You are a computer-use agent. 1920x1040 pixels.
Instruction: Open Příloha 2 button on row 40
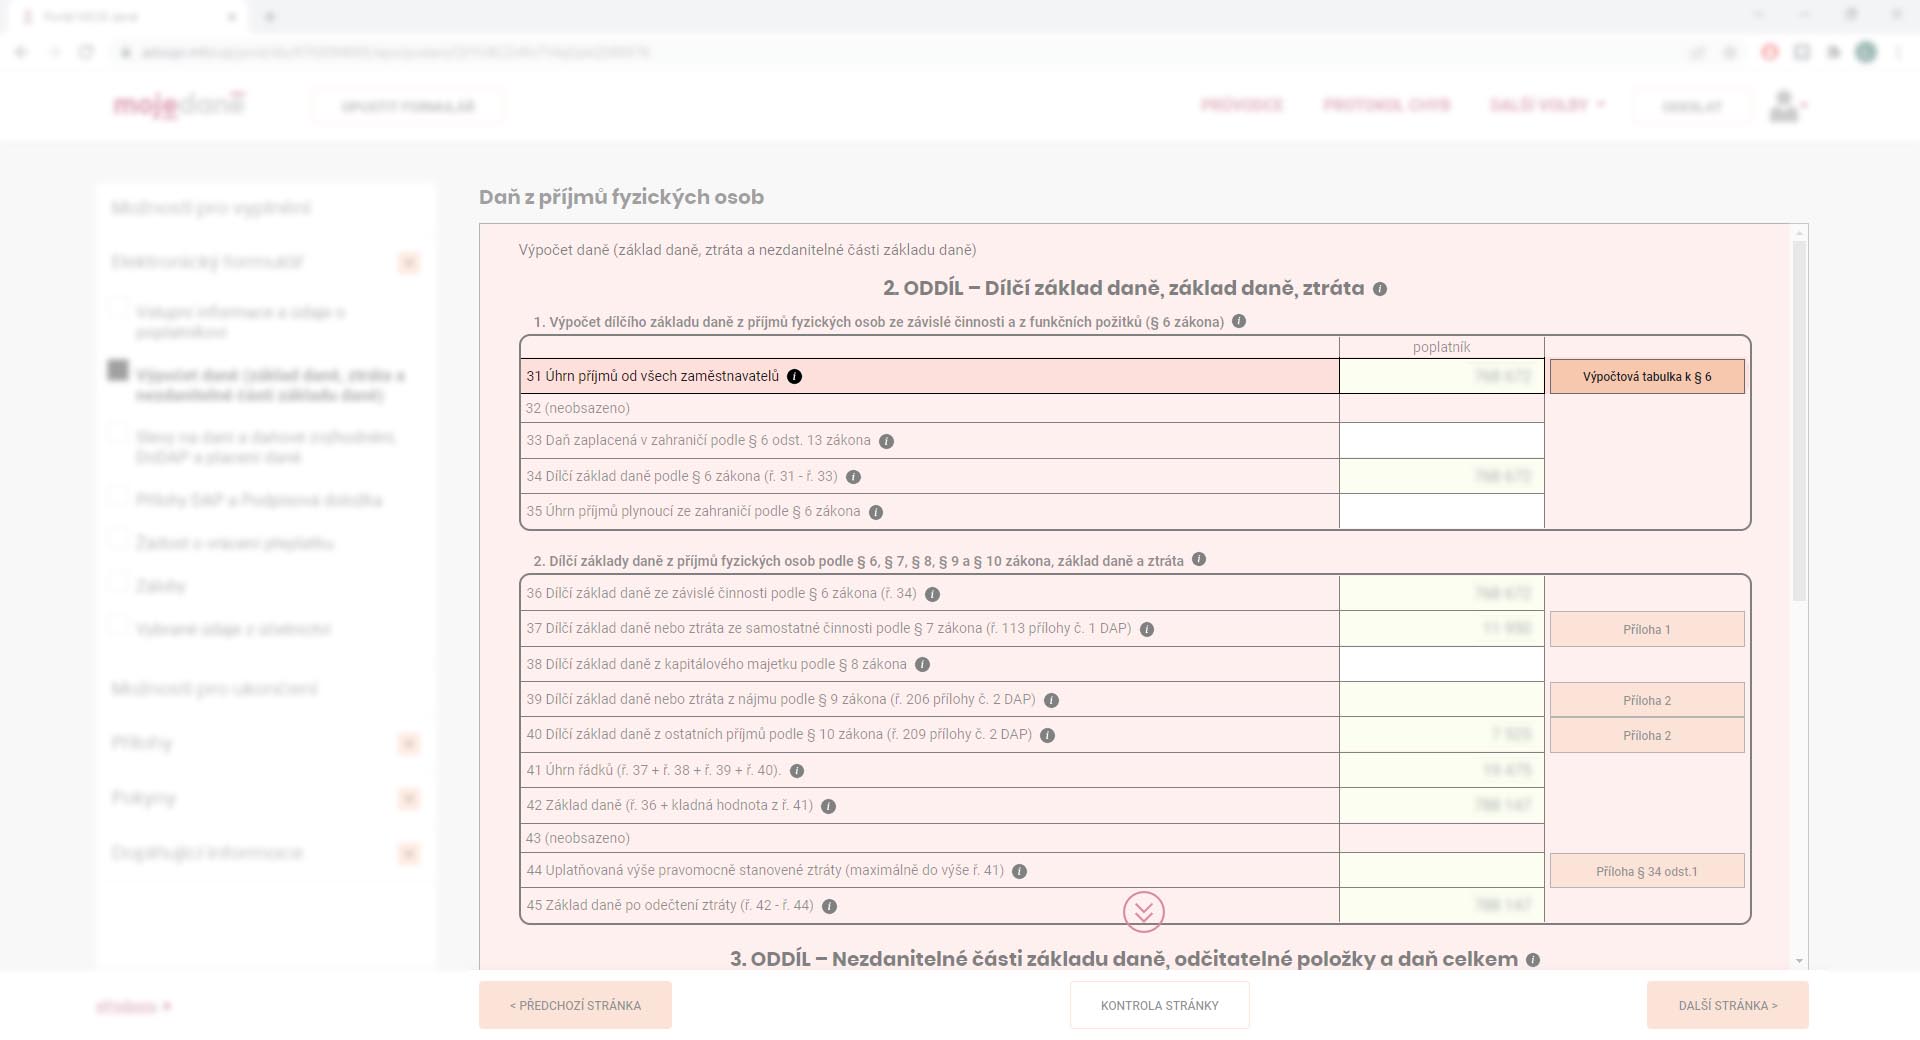tap(1647, 735)
